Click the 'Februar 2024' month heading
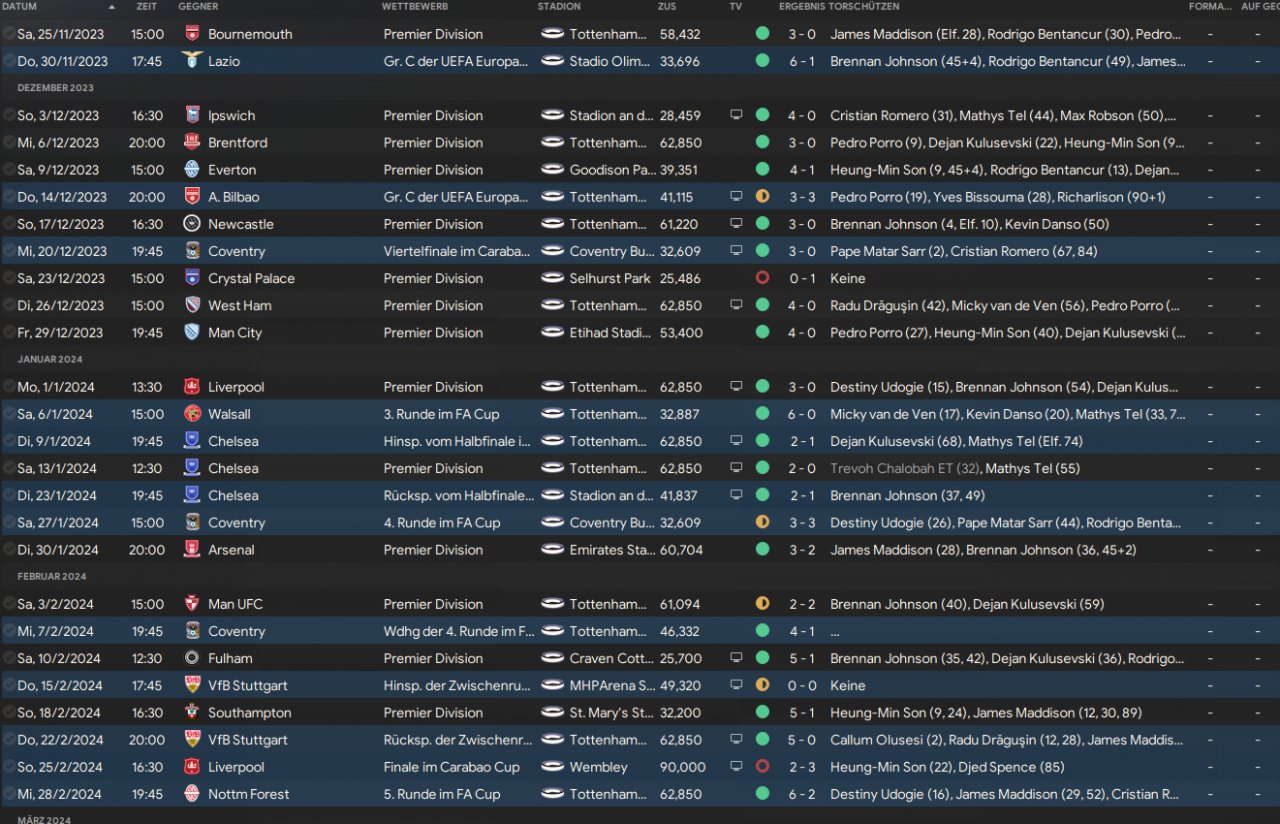1280x824 pixels. (52, 576)
